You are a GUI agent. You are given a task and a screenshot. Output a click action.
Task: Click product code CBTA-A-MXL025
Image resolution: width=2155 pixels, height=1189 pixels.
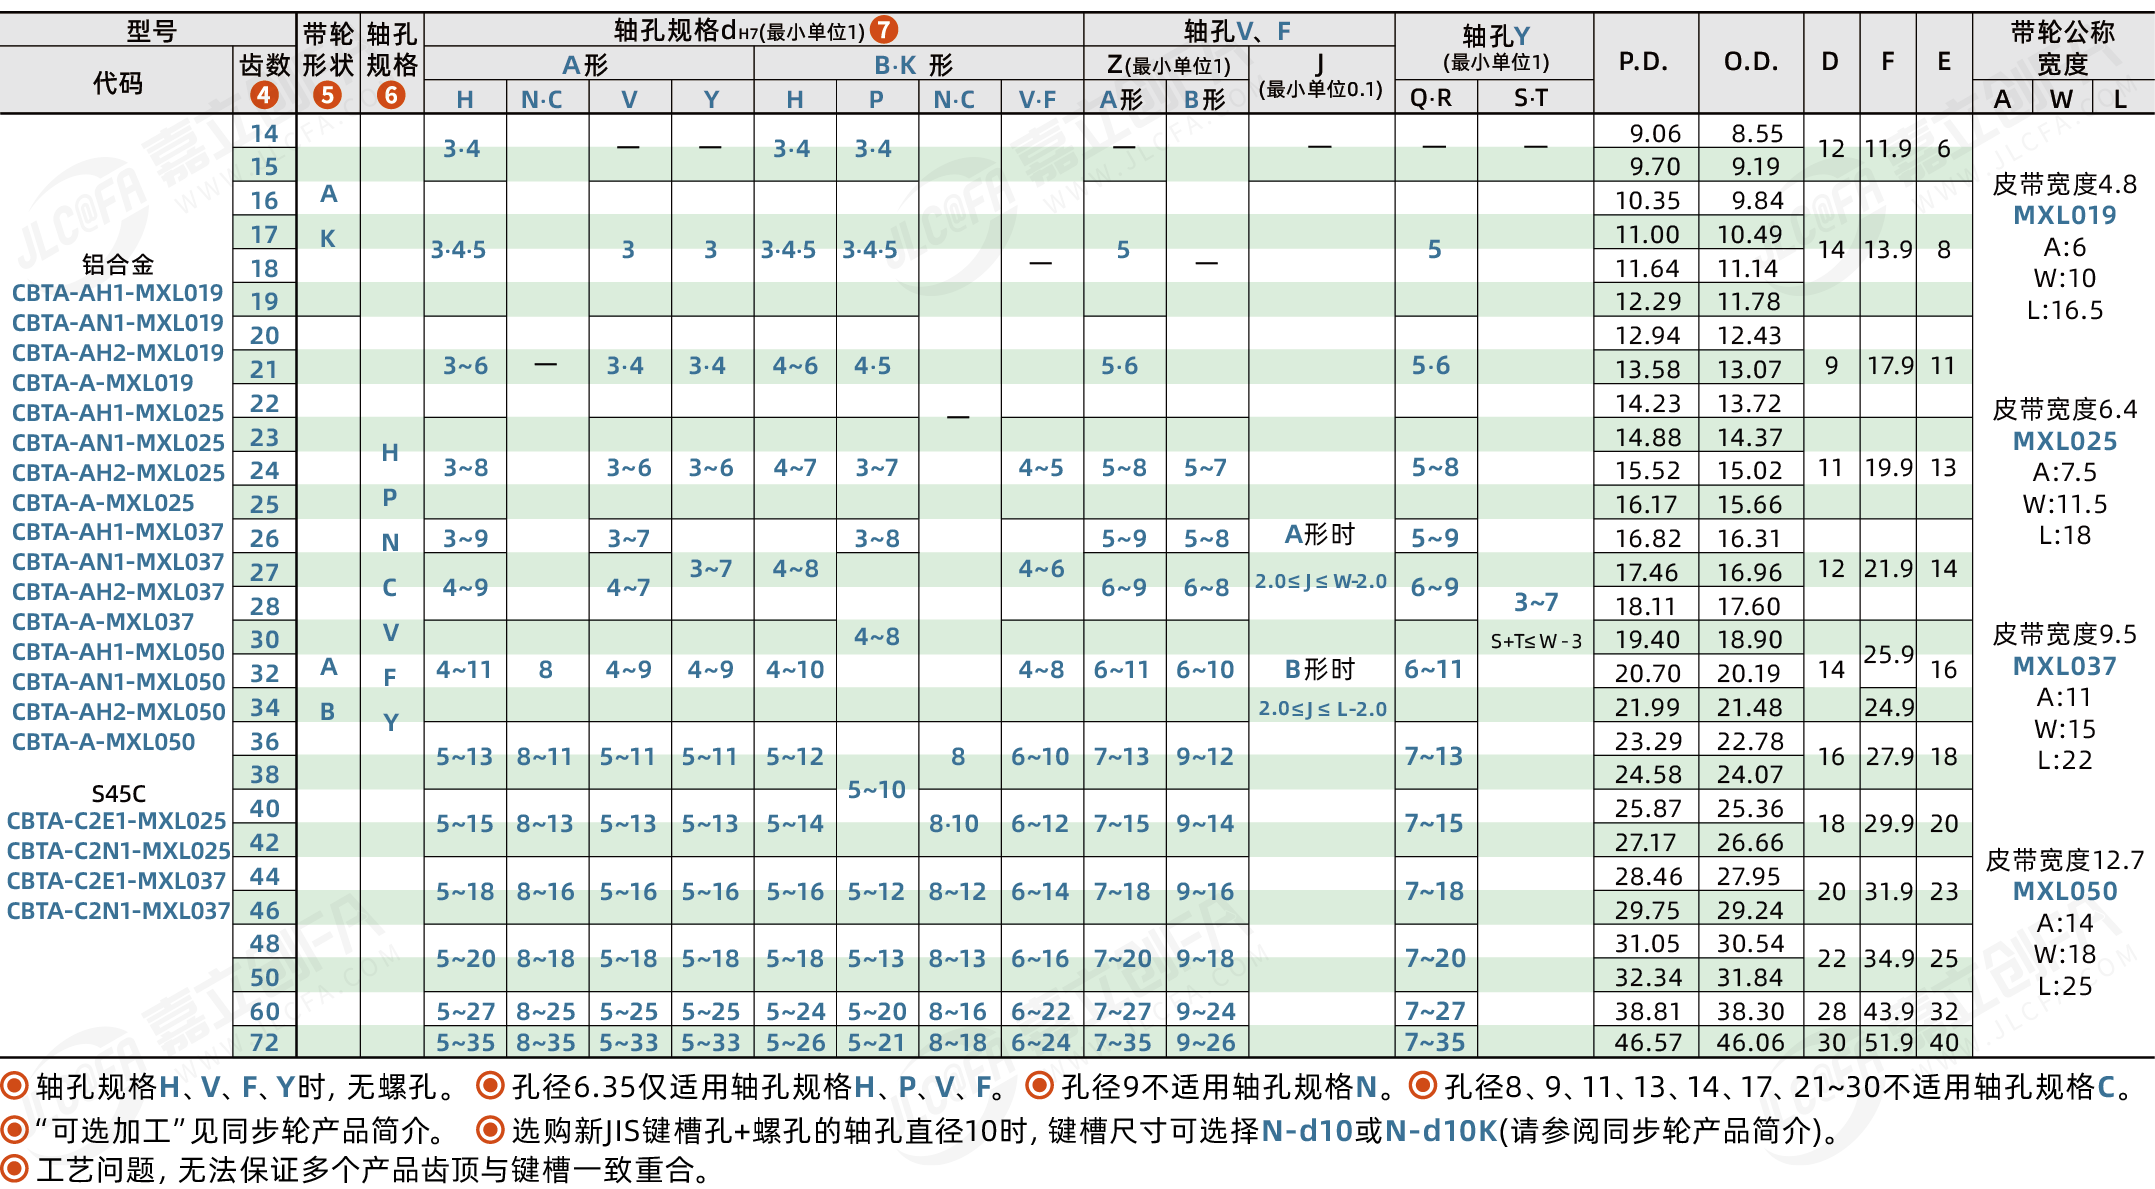(103, 503)
